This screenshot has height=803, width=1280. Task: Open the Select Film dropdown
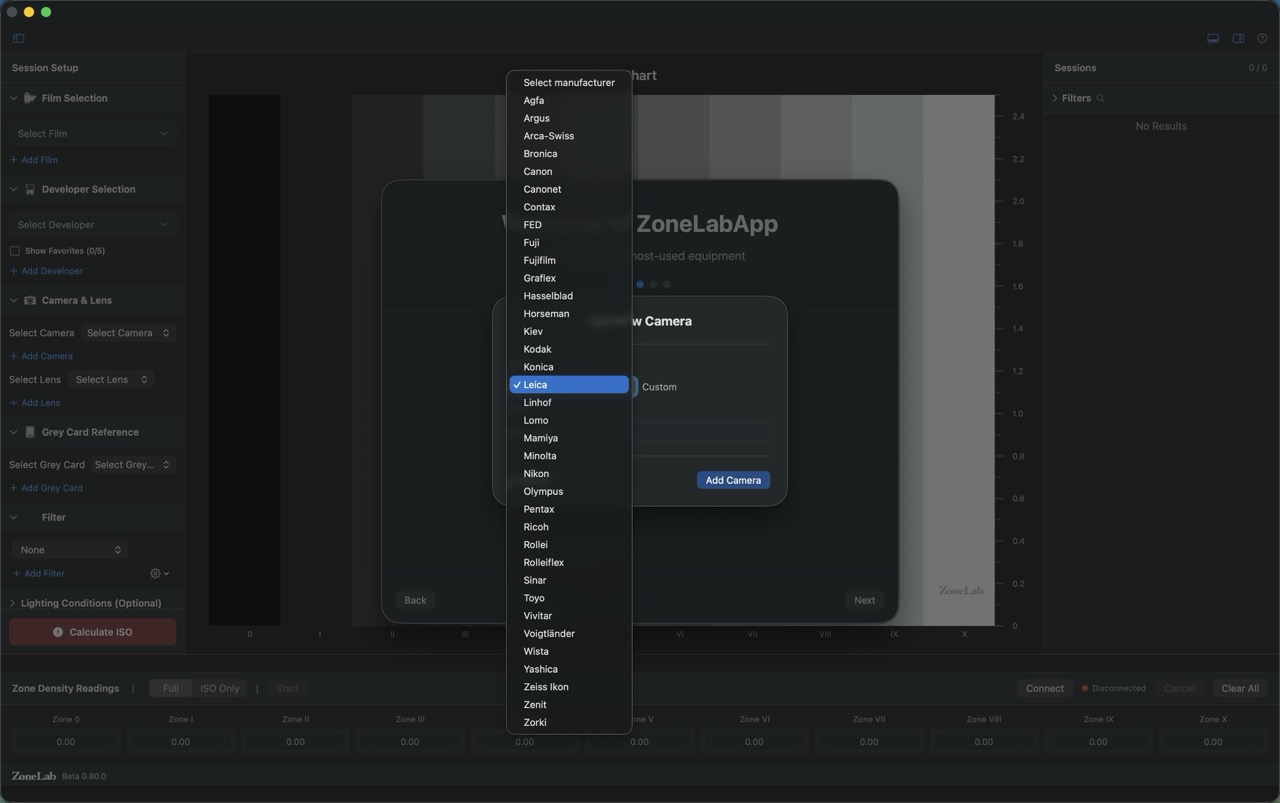tap(92, 134)
